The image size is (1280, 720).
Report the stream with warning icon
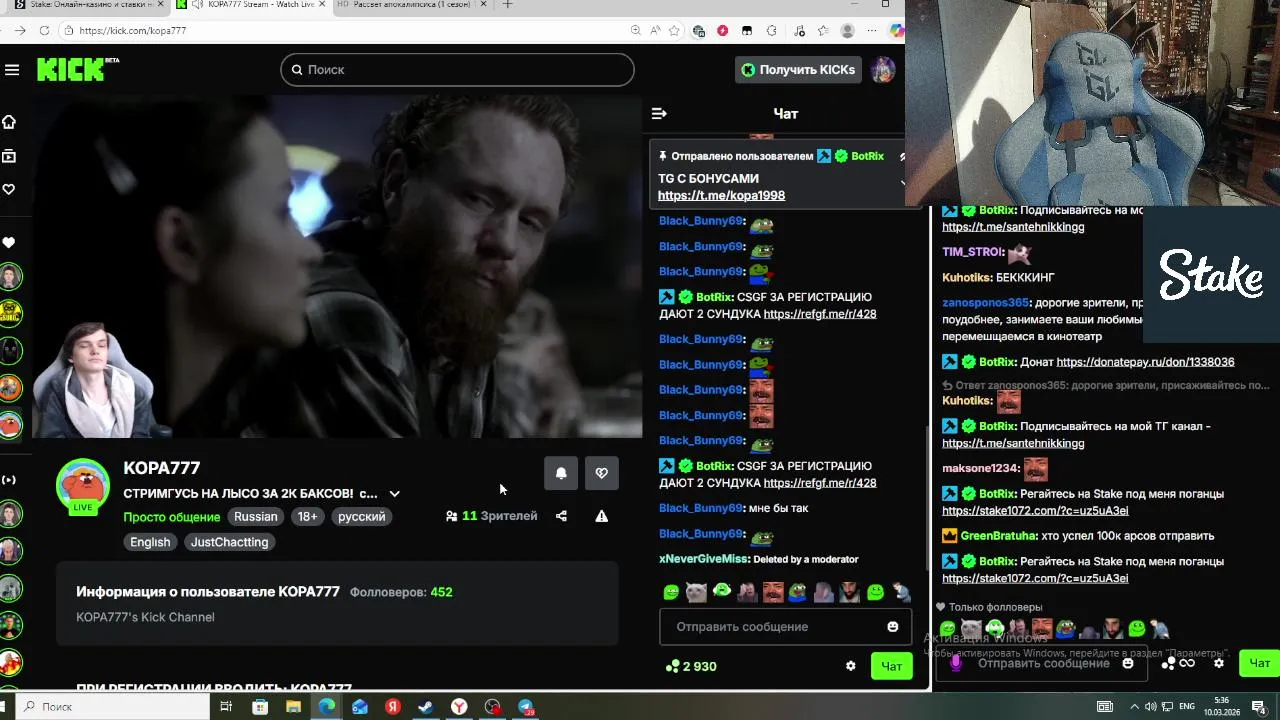601,516
